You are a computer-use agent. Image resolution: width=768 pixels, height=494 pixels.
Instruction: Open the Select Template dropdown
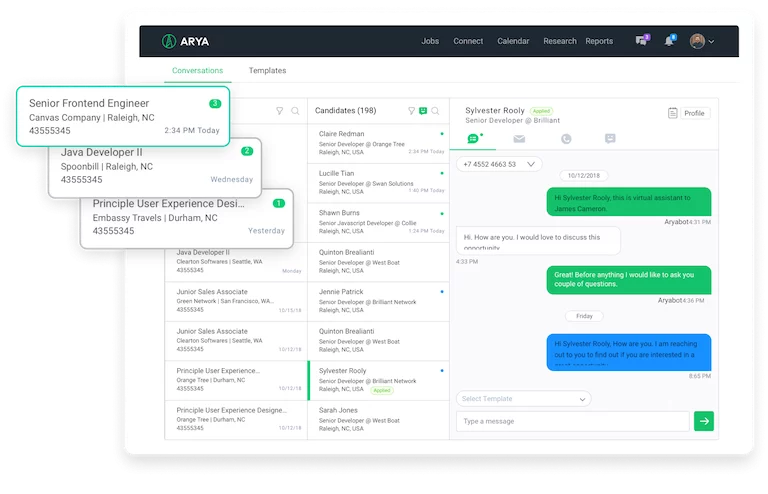(x=523, y=399)
